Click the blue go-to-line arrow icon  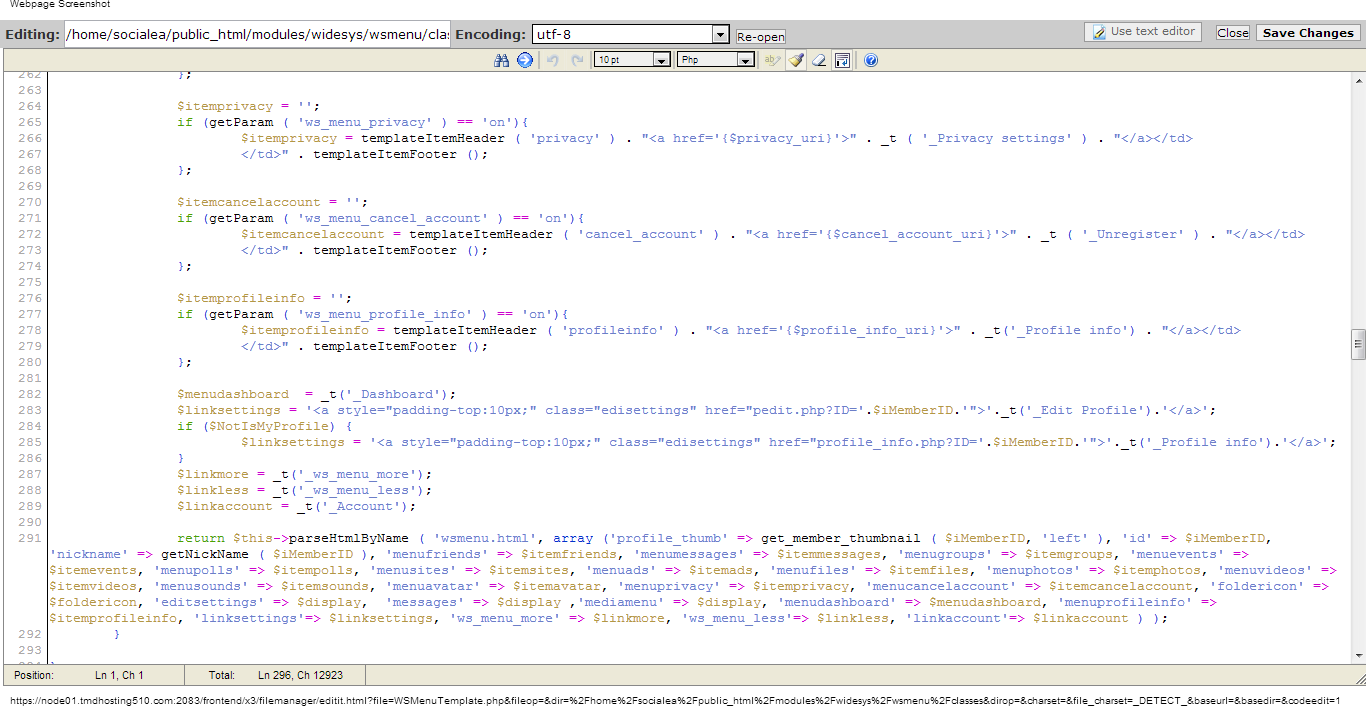(x=525, y=60)
